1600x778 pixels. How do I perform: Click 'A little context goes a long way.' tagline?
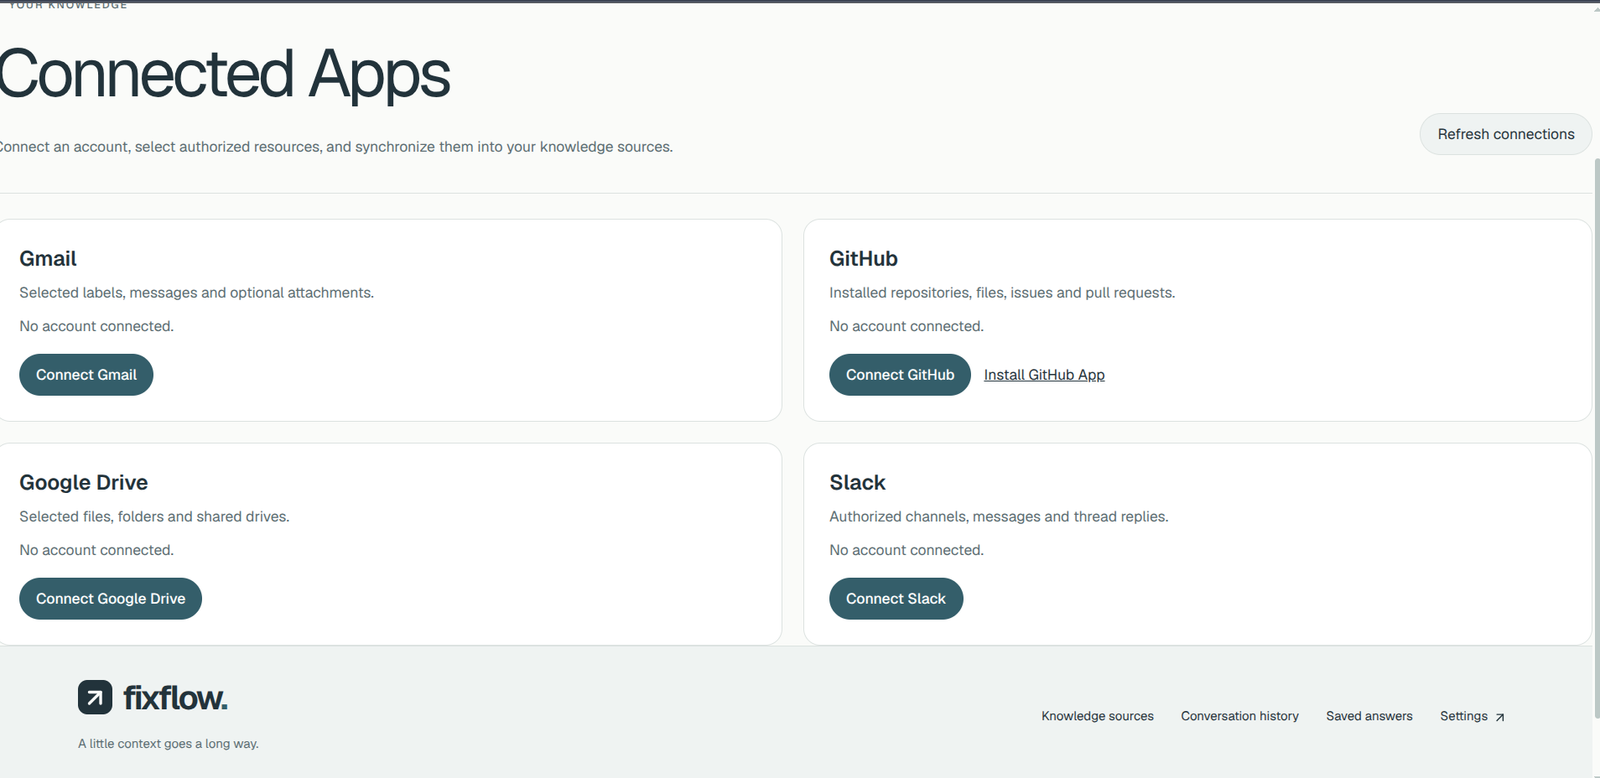click(168, 744)
